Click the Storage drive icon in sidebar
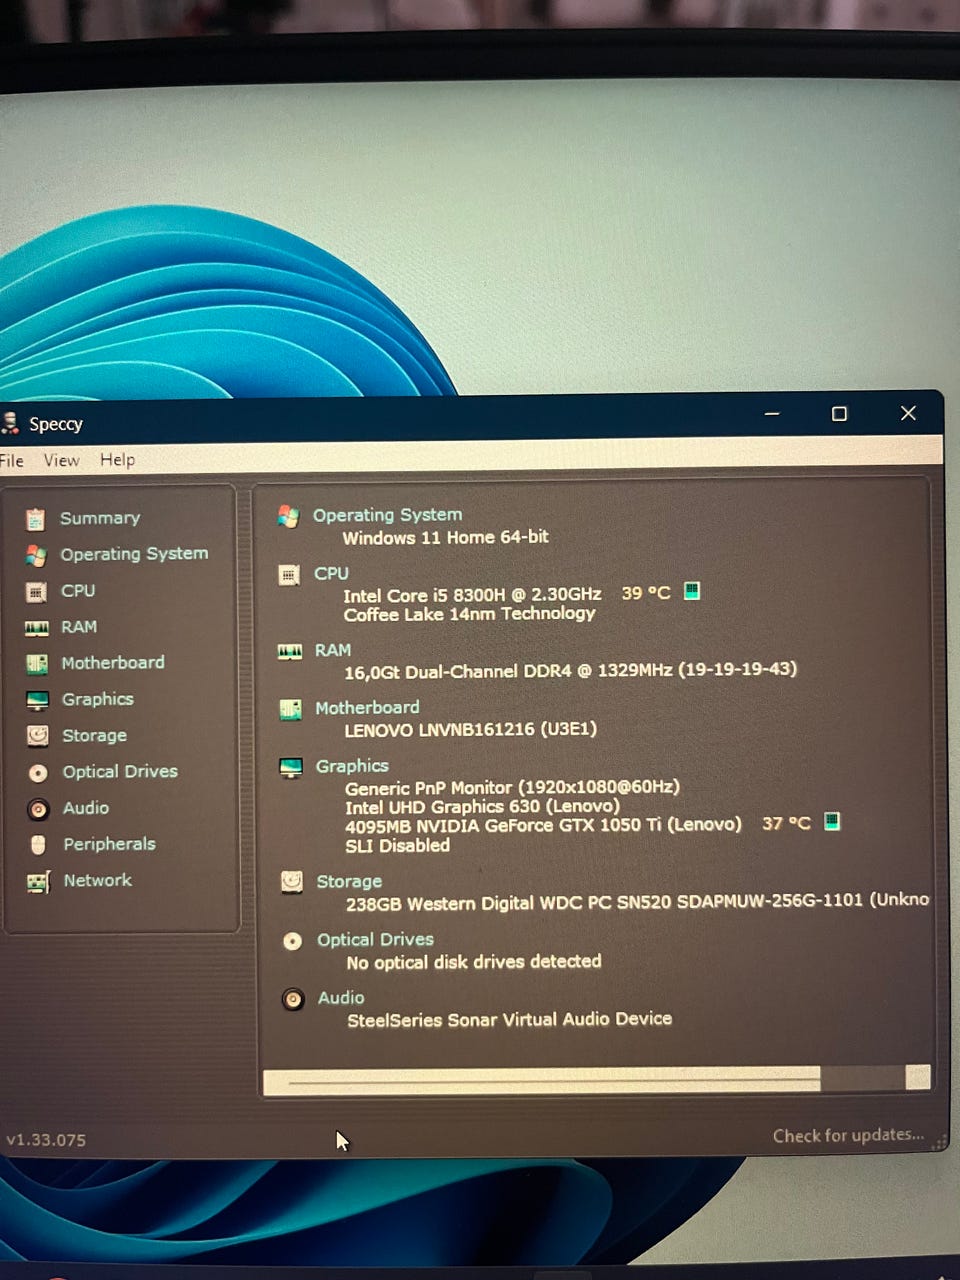The width and height of the screenshot is (960, 1280). point(38,736)
